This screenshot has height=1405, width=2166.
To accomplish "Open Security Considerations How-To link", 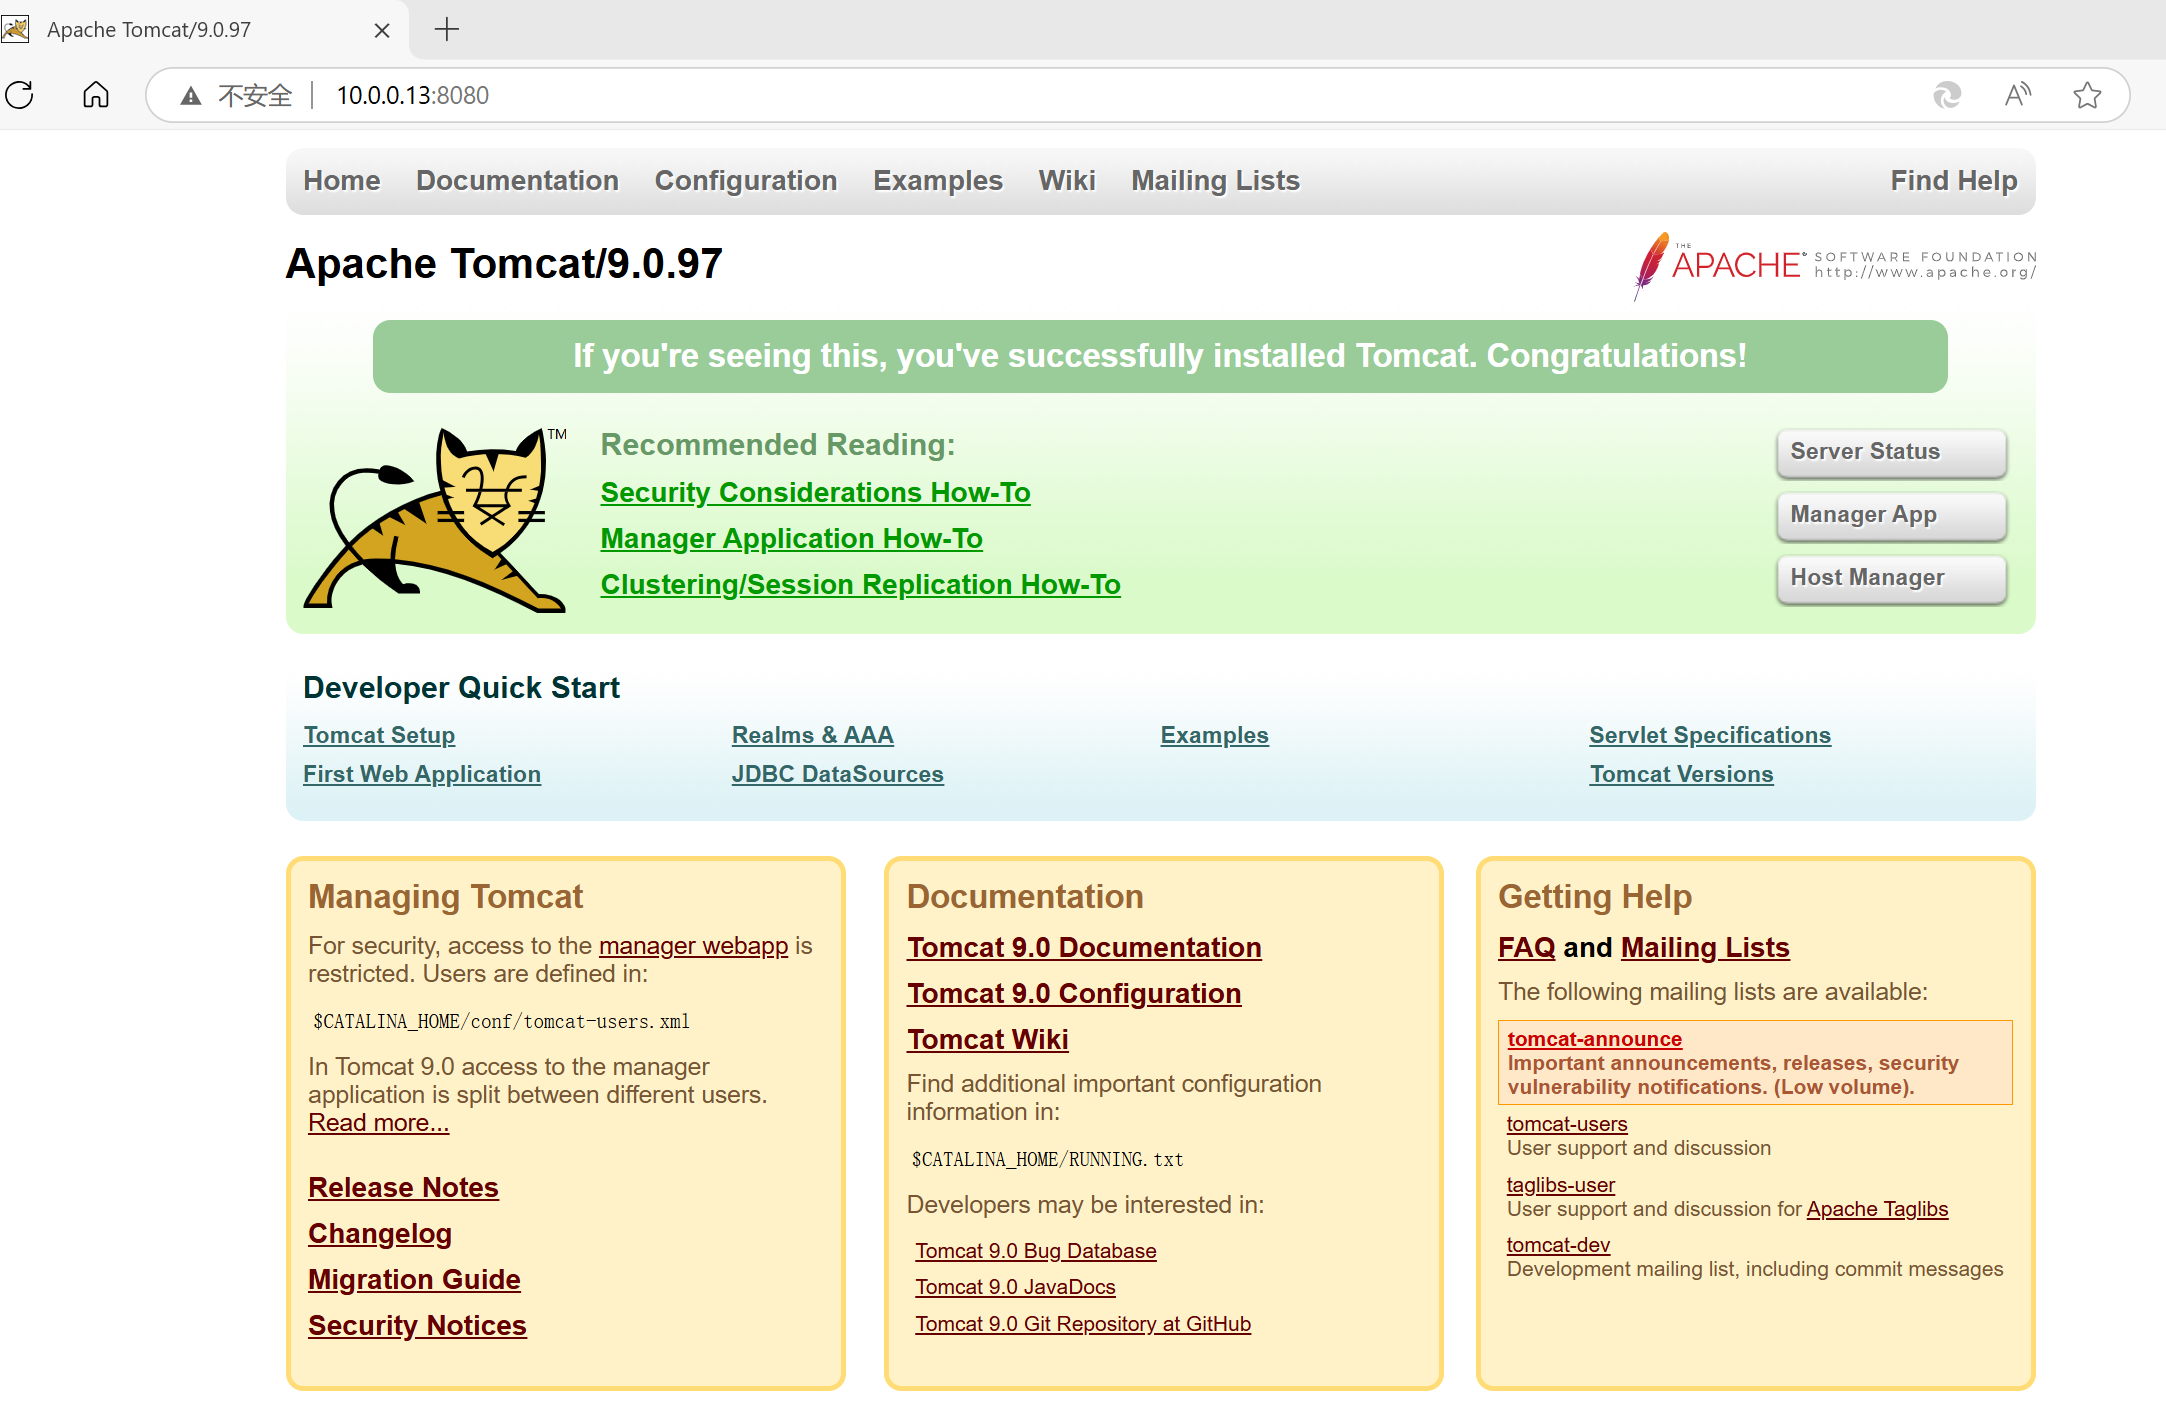I will (x=815, y=493).
